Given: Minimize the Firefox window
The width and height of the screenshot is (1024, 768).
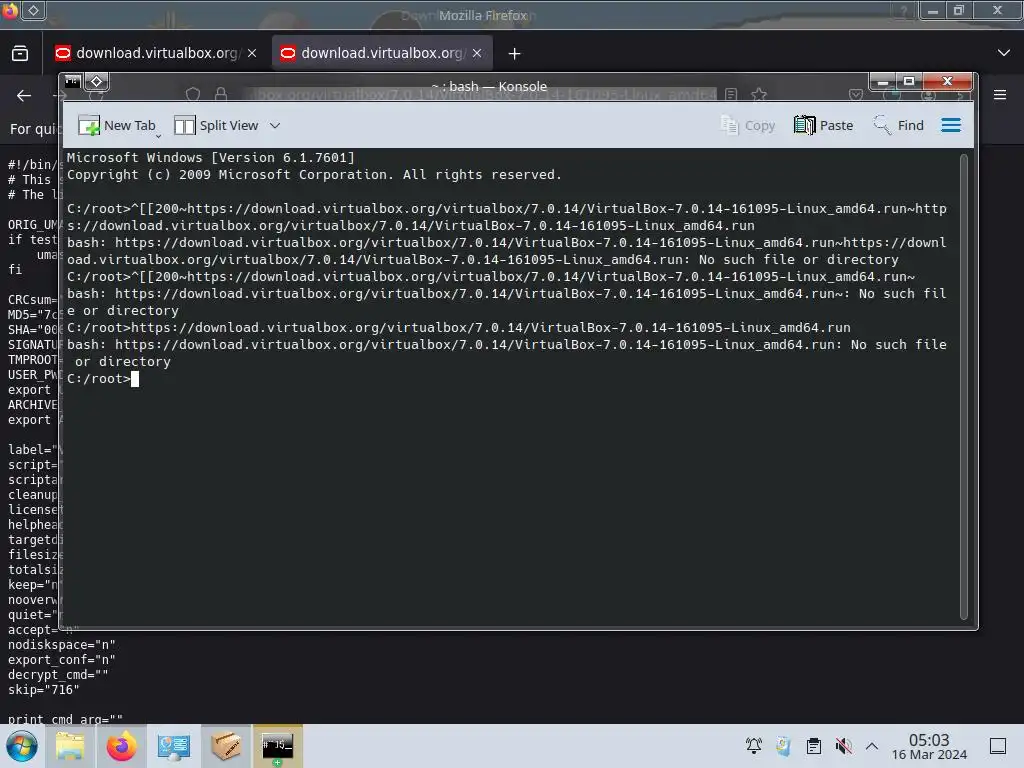Looking at the screenshot, I should [x=933, y=10].
